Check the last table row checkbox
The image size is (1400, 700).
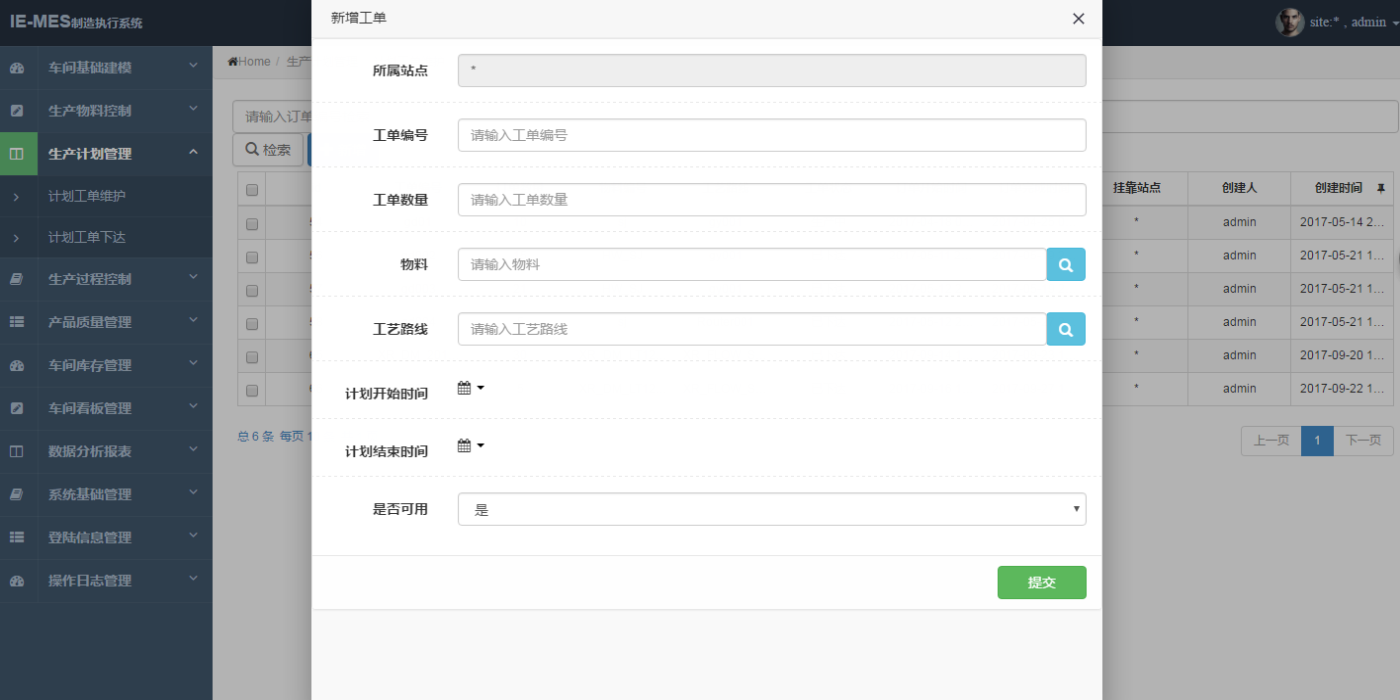click(x=252, y=390)
